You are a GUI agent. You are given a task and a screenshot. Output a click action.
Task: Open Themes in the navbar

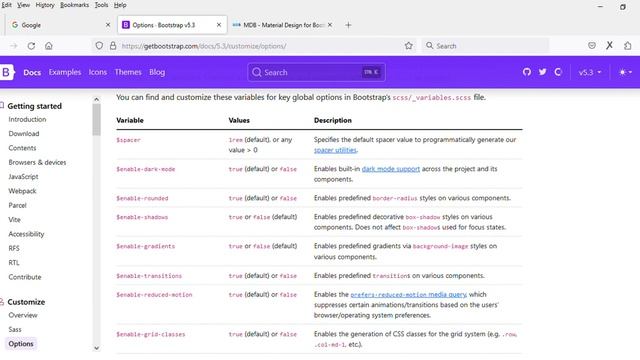128,72
